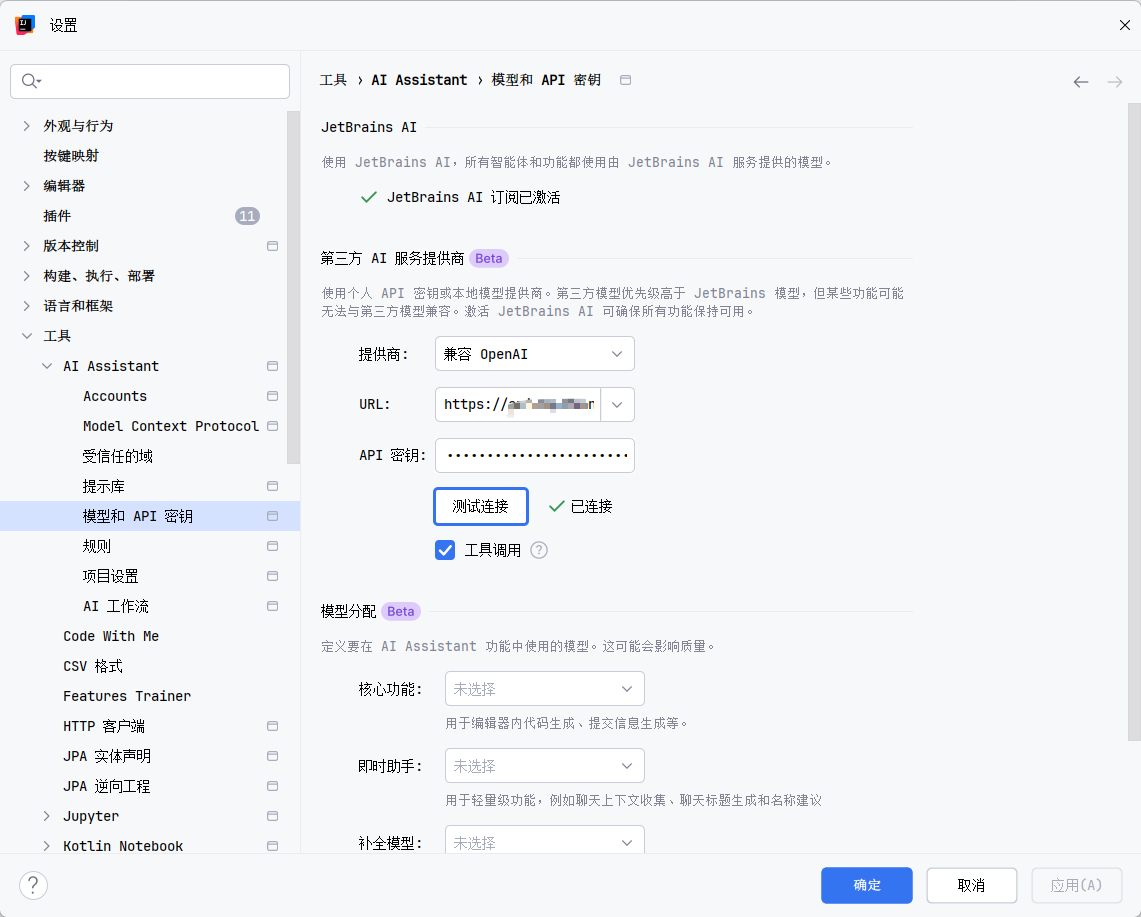Select 提示库 in the settings tree
The height and width of the screenshot is (917, 1141).
[x=104, y=486]
